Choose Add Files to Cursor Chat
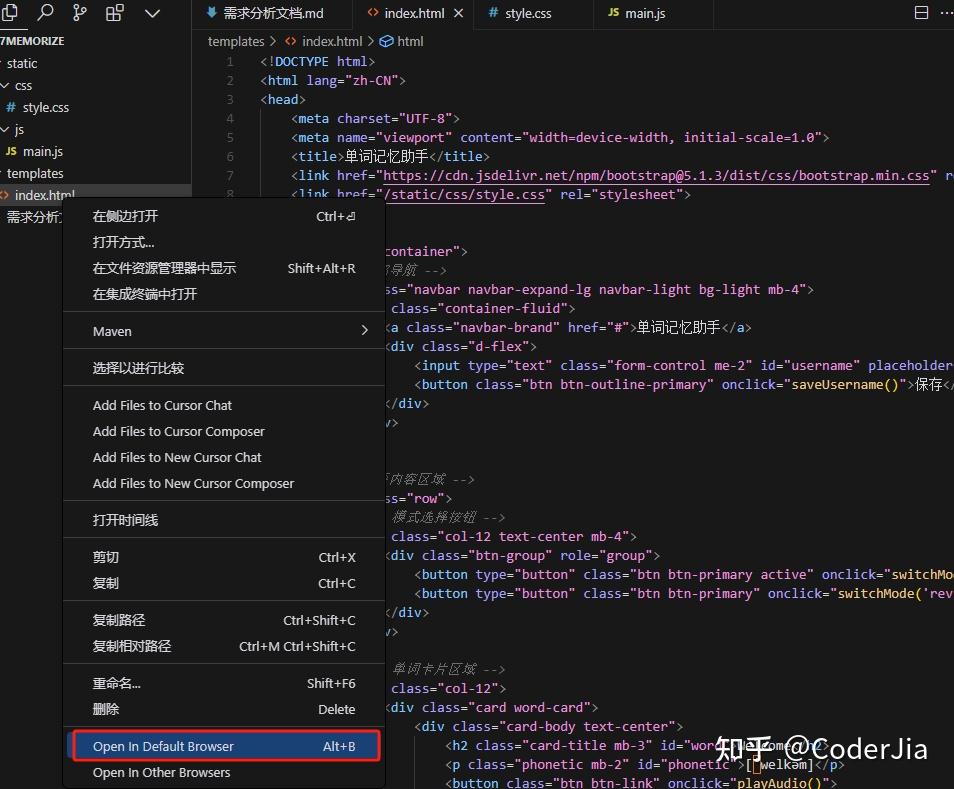Screen dimensions: 954x789 [163, 405]
